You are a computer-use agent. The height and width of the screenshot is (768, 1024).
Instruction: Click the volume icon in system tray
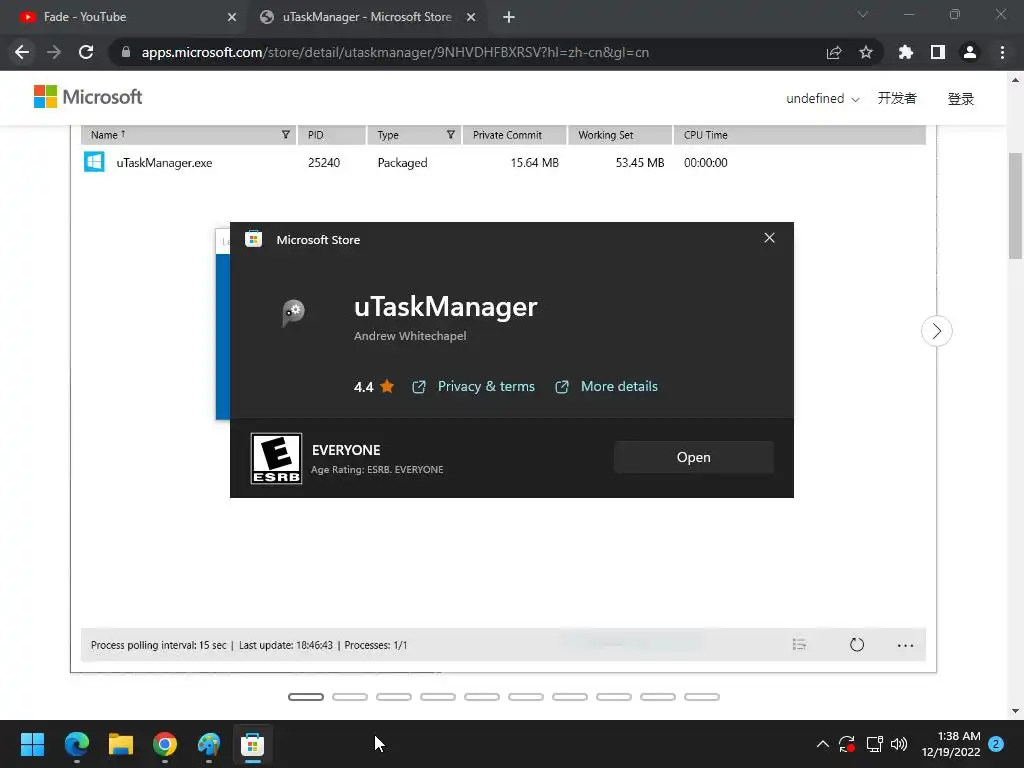[899, 744]
